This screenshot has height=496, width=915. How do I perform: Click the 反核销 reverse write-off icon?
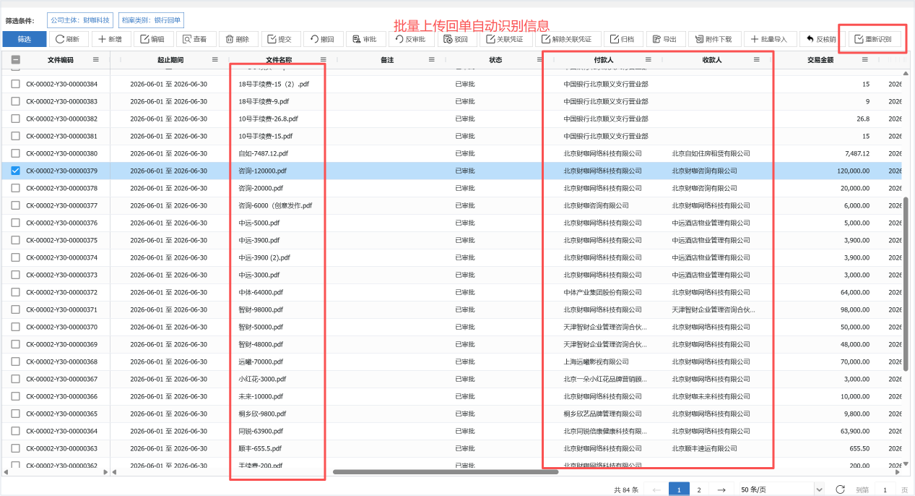point(810,39)
